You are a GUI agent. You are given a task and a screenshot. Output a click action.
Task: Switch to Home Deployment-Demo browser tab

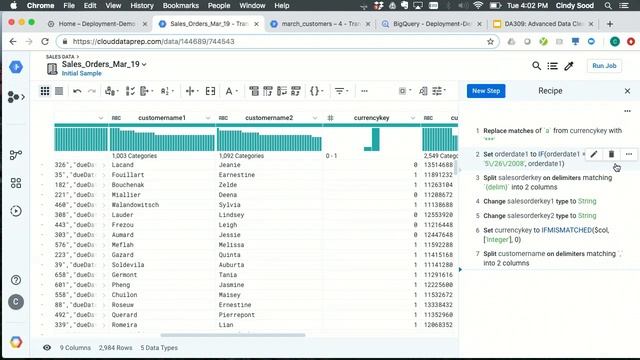[x=97, y=24]
